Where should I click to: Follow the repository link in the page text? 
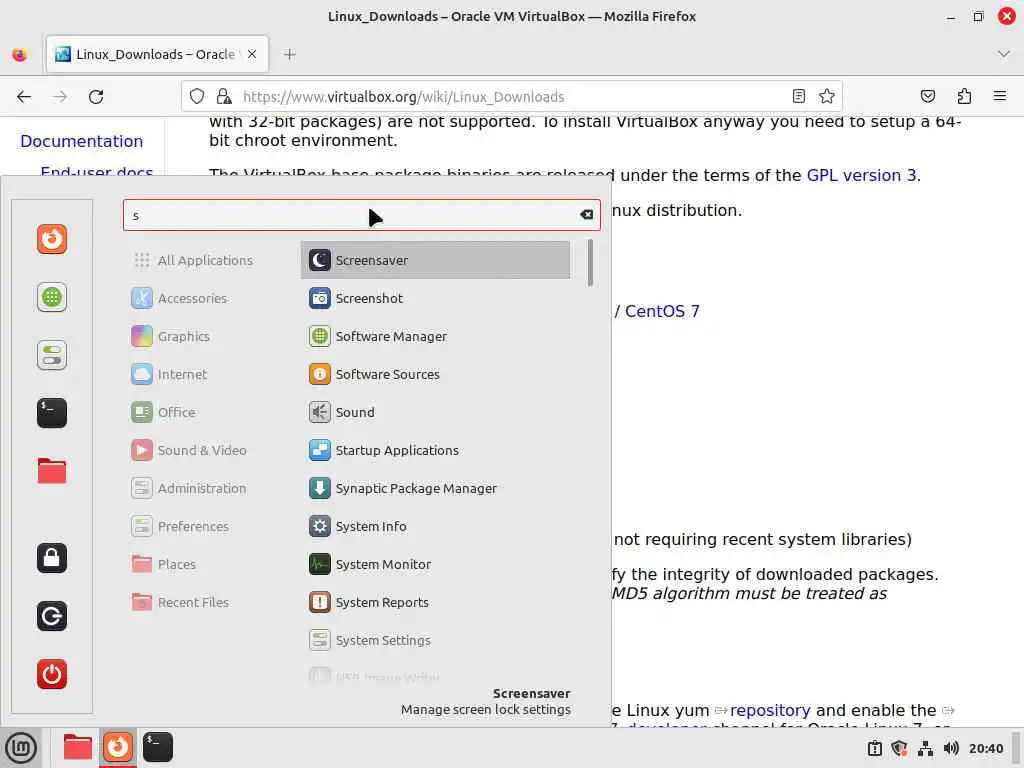click(770, 711)
